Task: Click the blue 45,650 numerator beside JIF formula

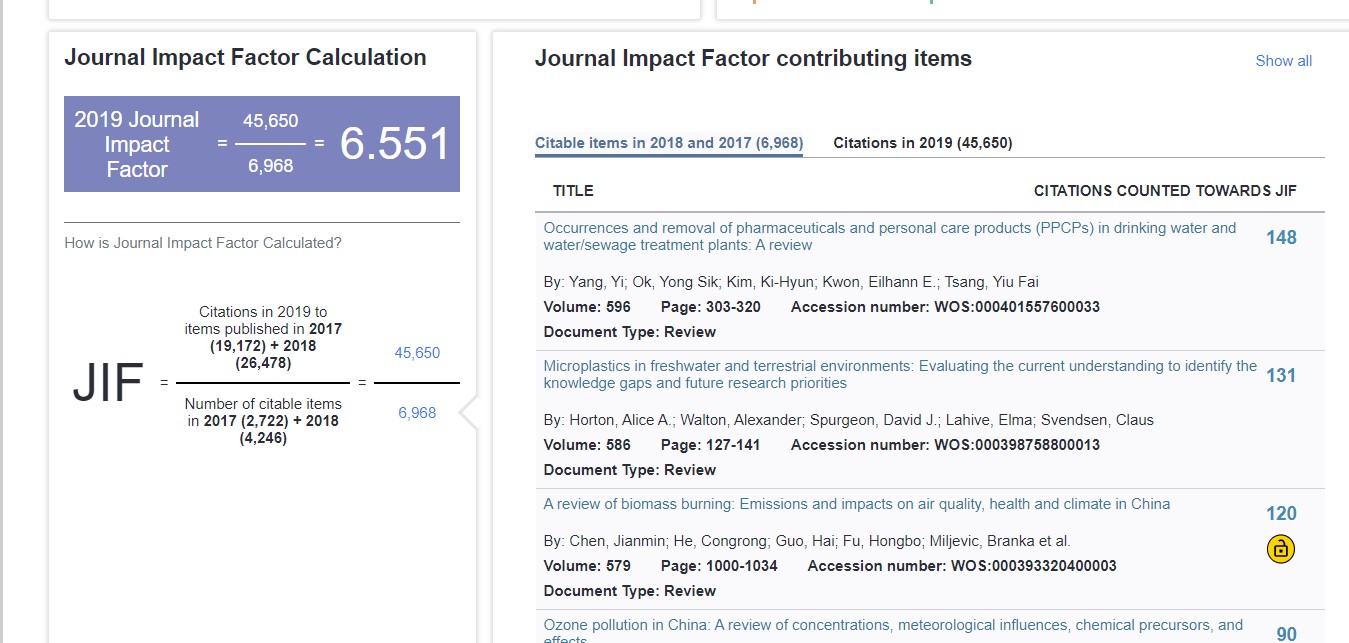Action: point(417,353)
